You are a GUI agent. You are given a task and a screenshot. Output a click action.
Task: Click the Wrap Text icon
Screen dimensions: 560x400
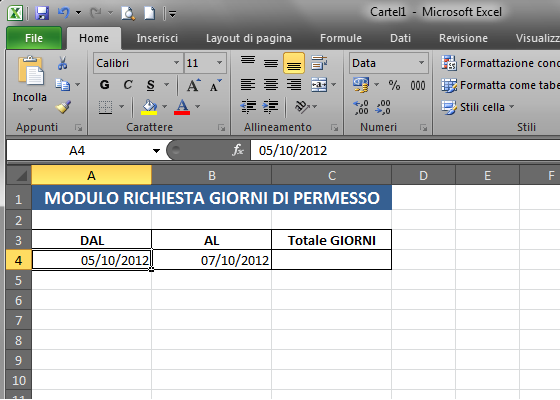point(319,63)
